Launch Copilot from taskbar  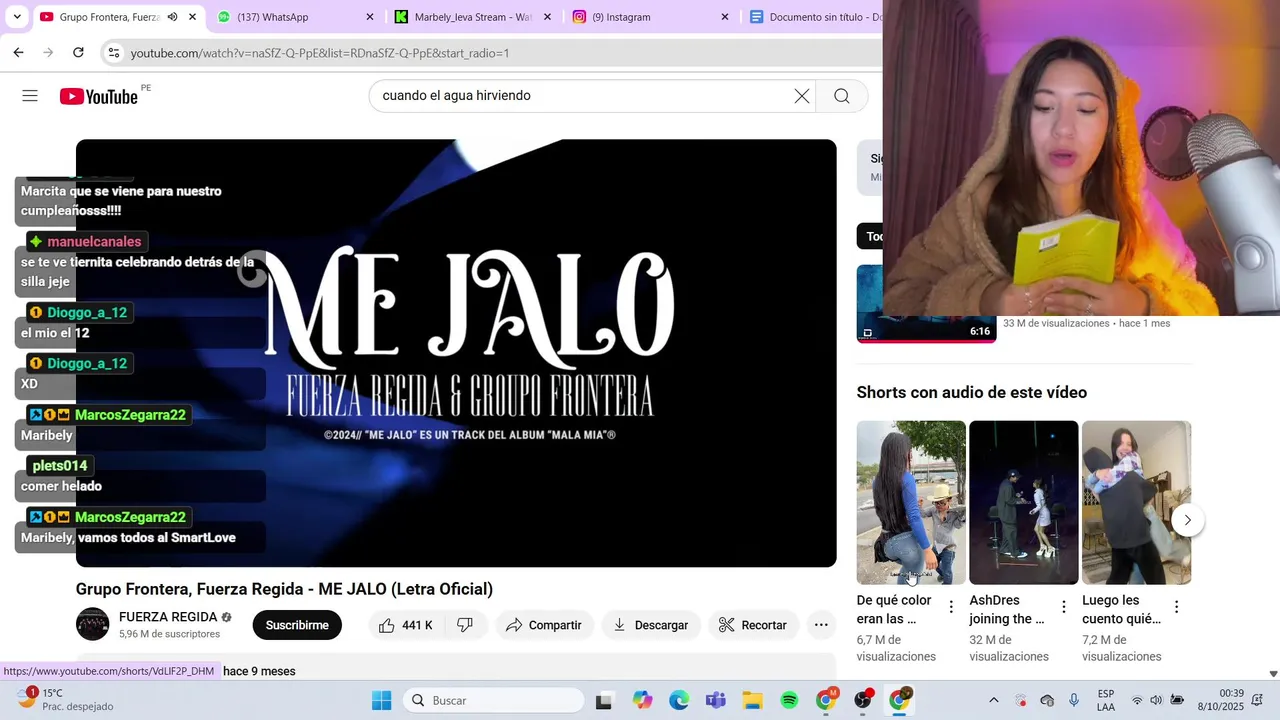tap(642, 700)
